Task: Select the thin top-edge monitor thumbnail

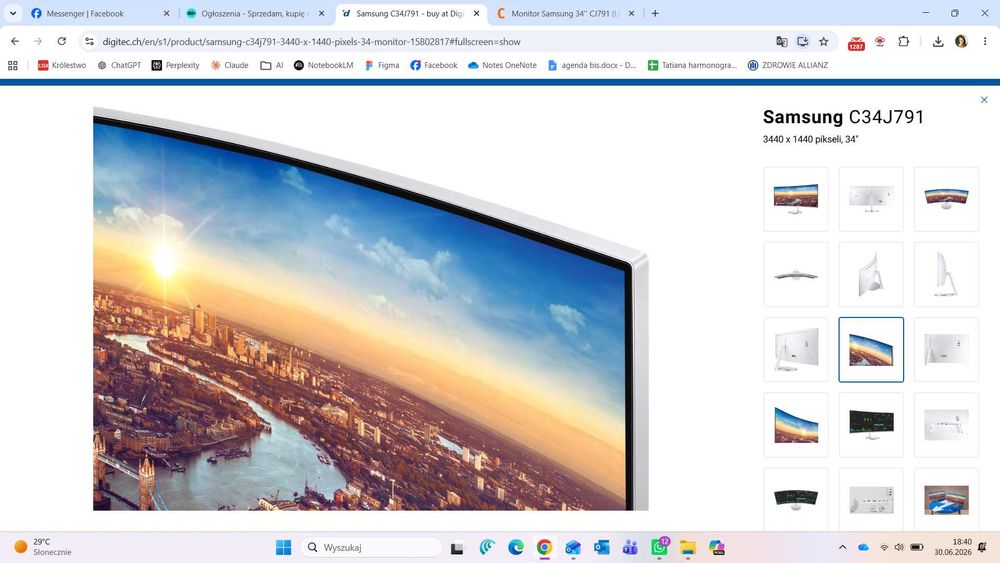Action: (796, 274)
